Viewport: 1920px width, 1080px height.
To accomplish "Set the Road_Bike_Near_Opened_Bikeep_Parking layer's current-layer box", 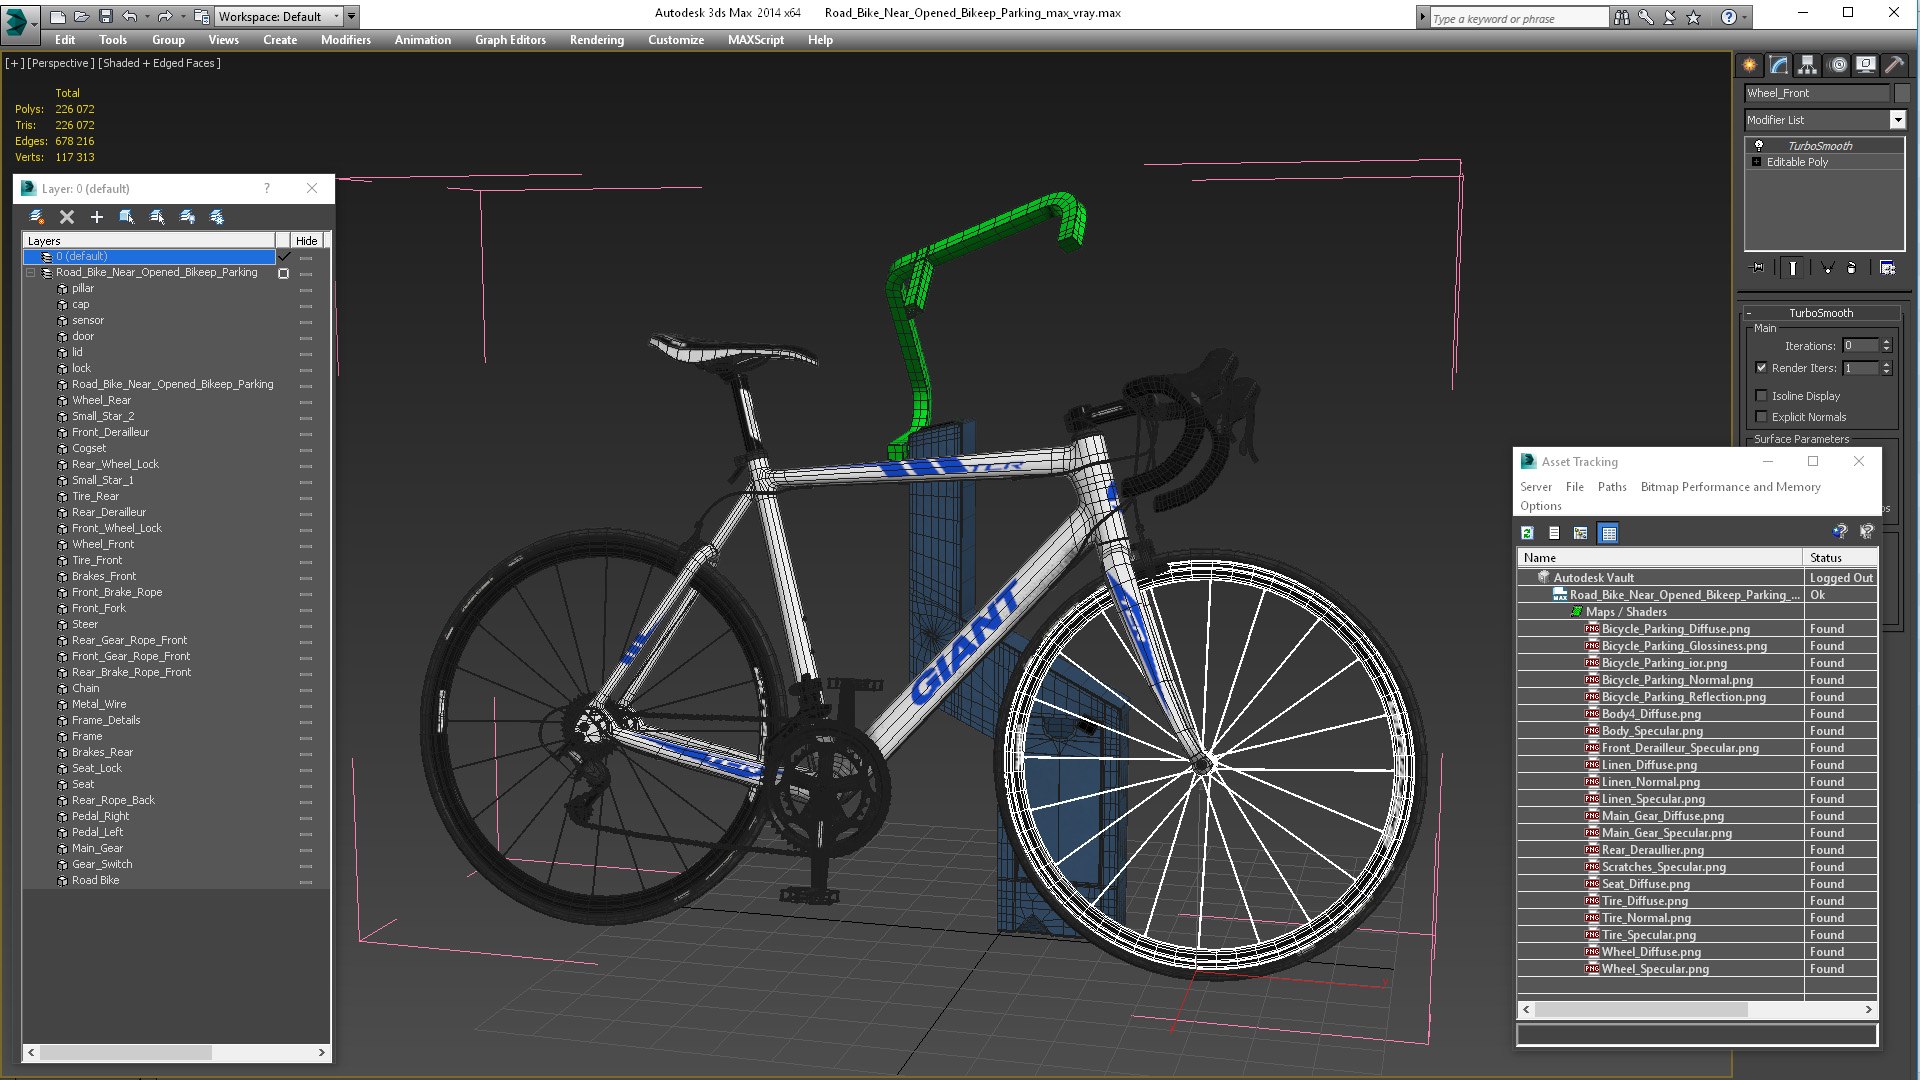I will pos(284,273).
